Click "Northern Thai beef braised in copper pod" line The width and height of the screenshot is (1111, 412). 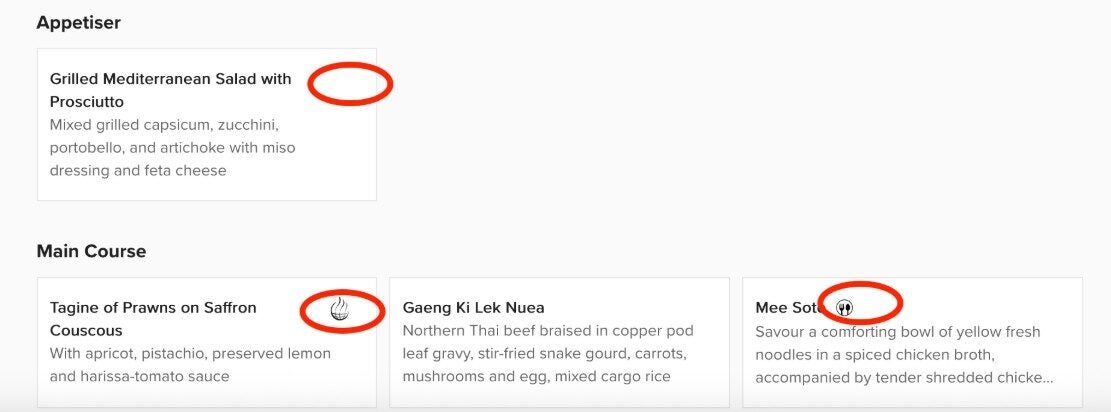click(547, 331)
